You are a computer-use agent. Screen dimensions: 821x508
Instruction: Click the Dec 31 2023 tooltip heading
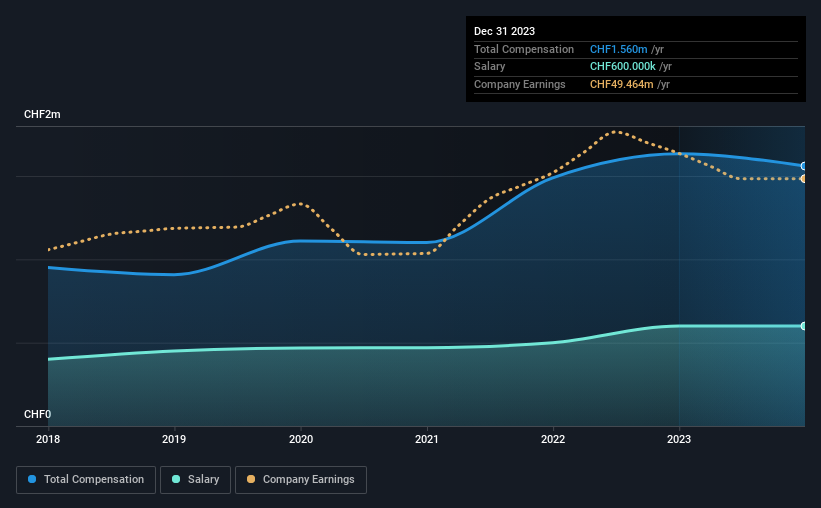click(504, 31)
